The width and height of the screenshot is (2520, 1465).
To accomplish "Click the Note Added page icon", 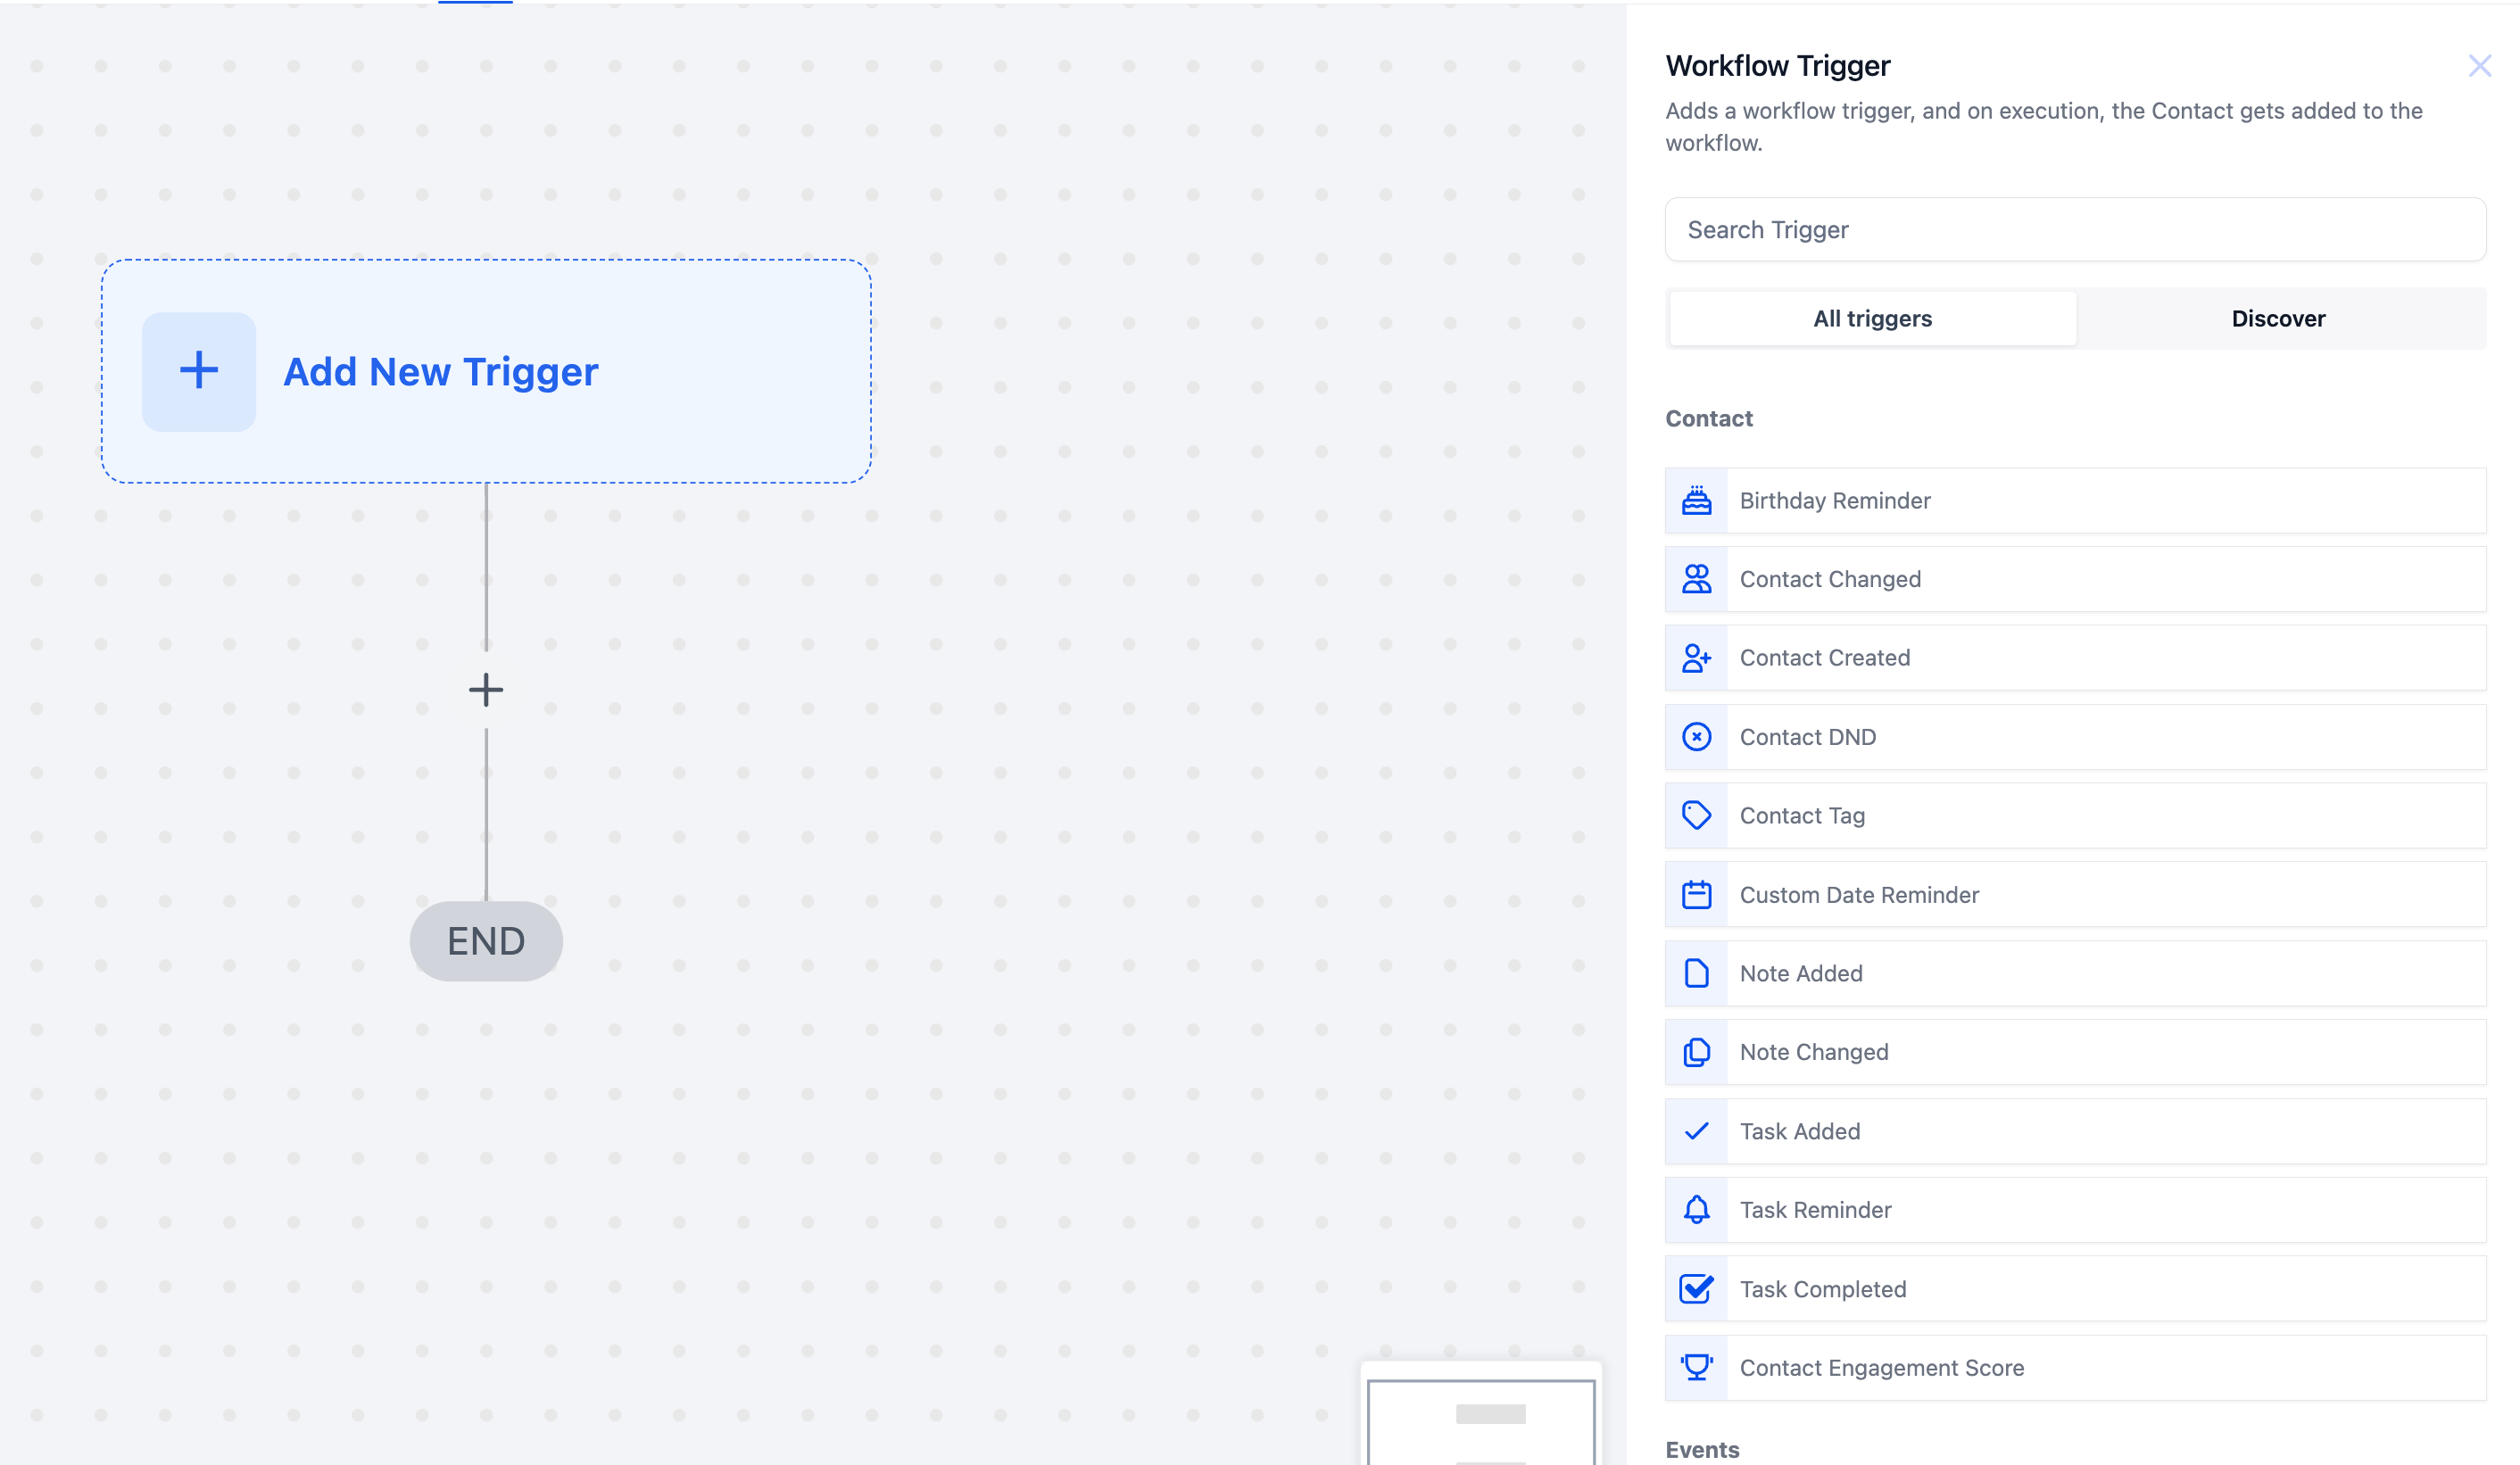I will point(1696,973).
